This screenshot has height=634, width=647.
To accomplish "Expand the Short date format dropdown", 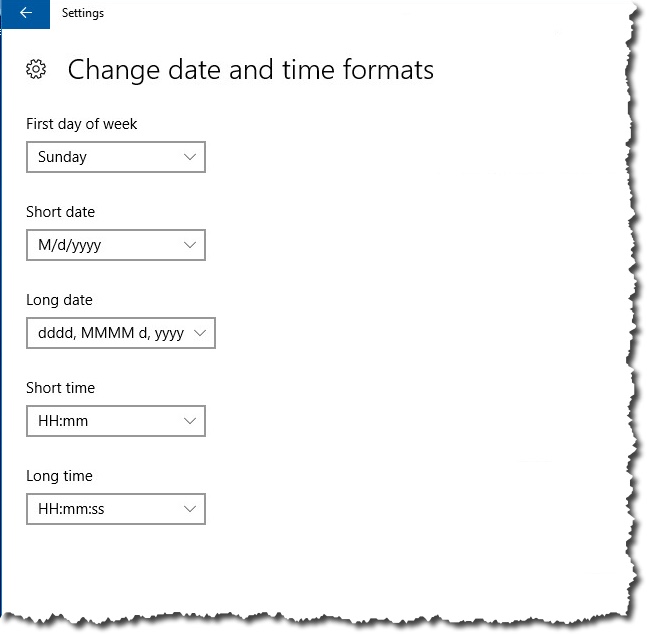I will [116, 245].
